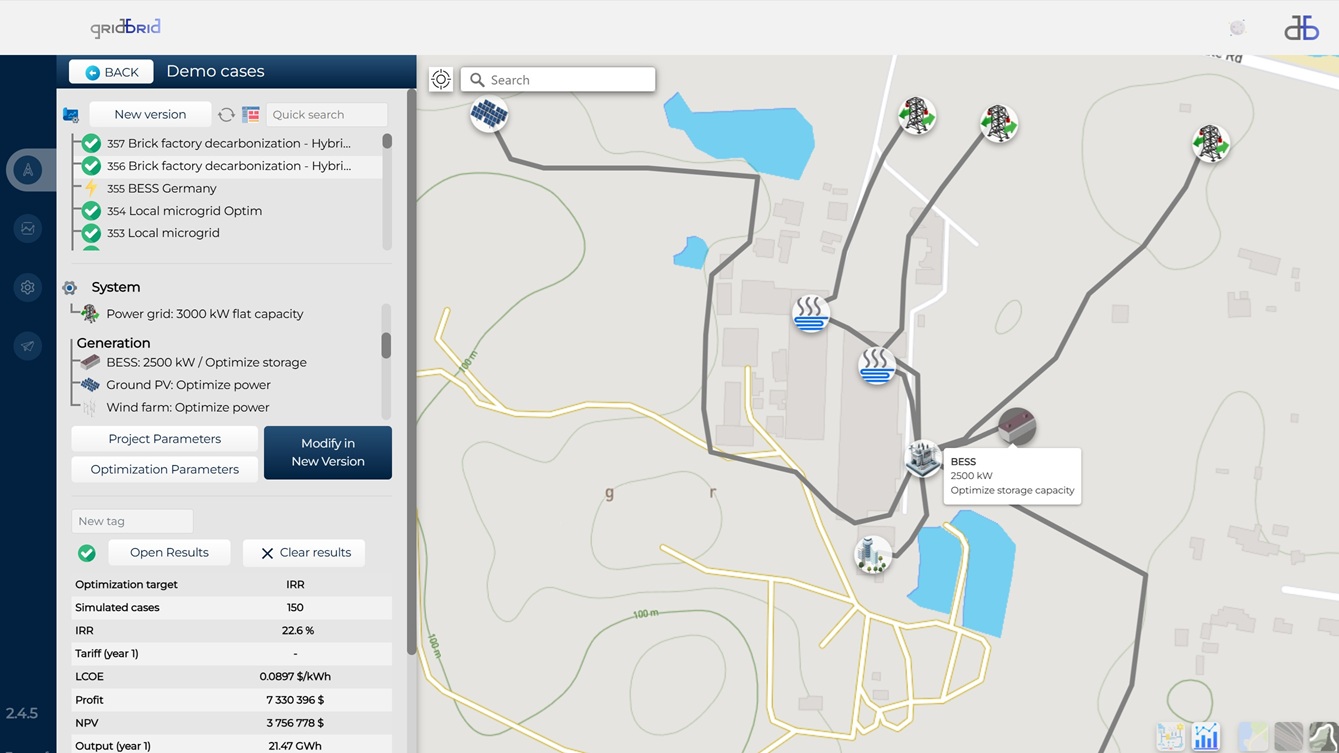Switch to the terrain map layer
The width and height of the screenshot is (1339, 753).
pos(1323,737)
